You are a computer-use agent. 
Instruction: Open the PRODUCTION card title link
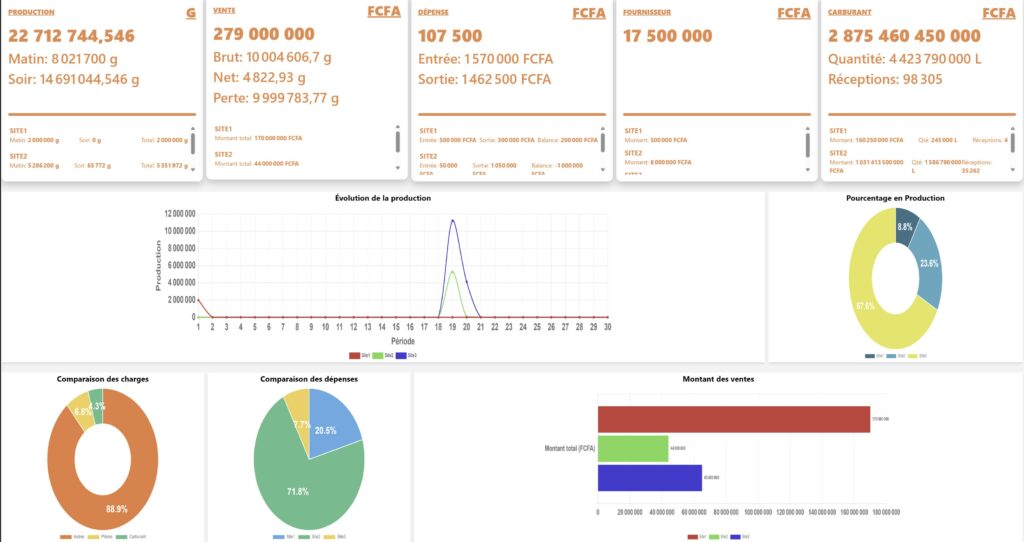click(x=31, y=13)
